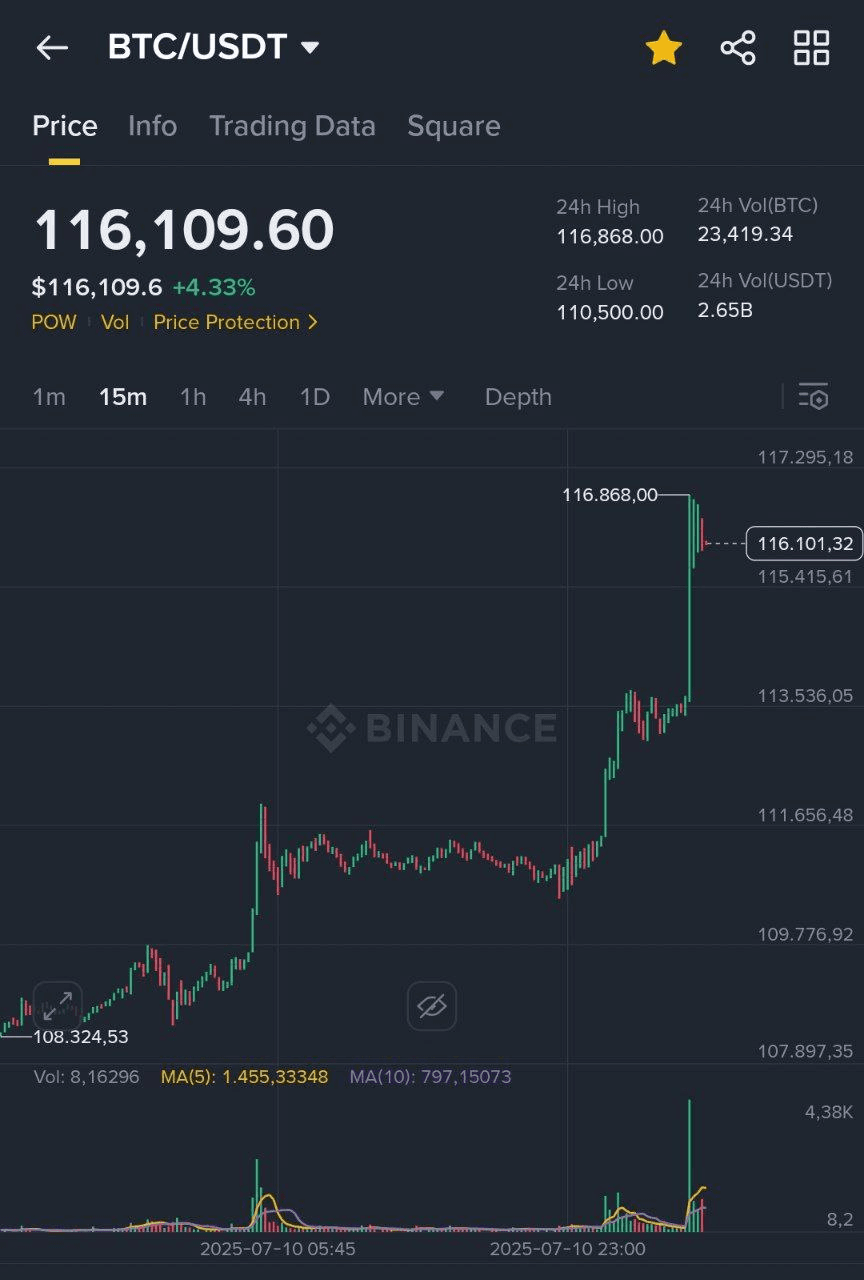864x1280 pixels.
Task: Switch to the Trading Data tab
Action: point(292,126)
